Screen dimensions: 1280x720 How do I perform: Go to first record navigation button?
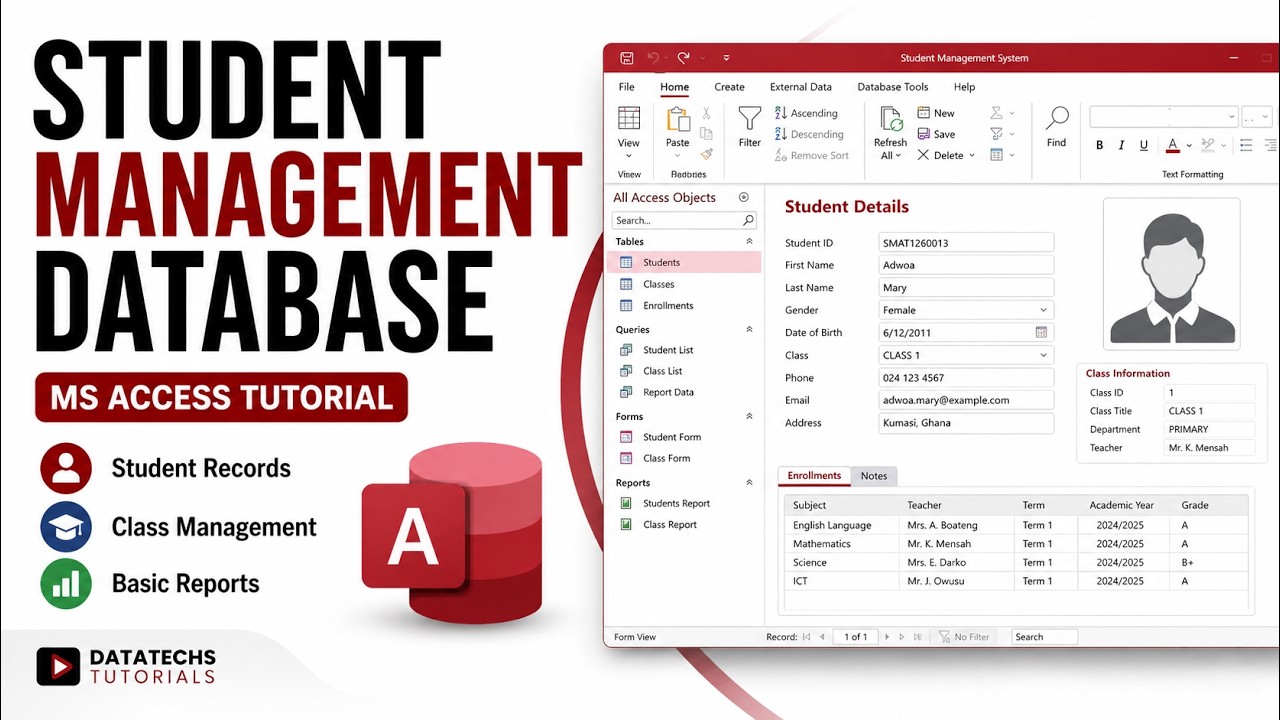coord(806,636)
